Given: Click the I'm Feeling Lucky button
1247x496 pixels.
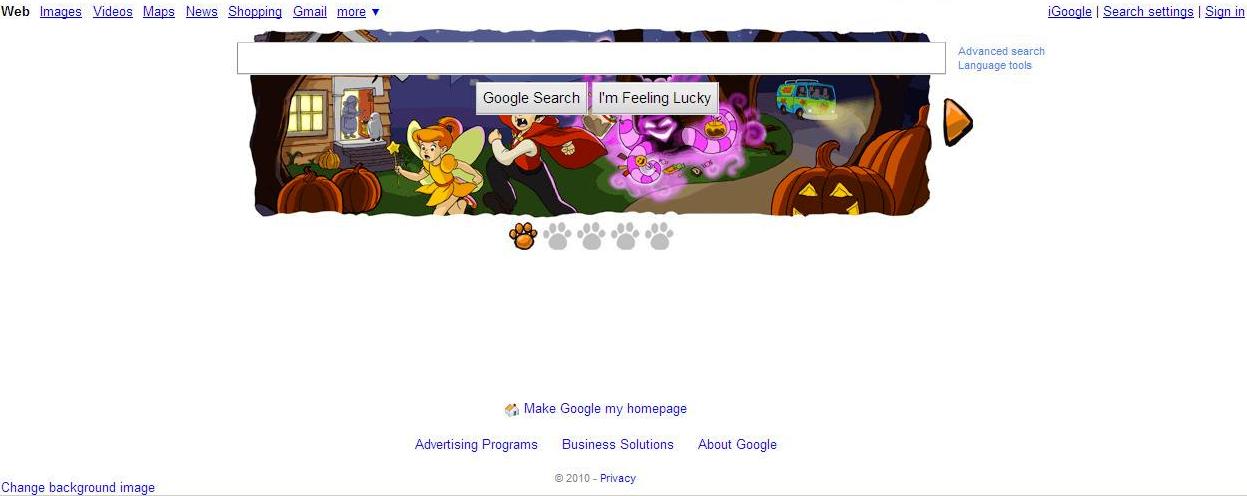Looking at the screenshot, I should tap(655, 98).
